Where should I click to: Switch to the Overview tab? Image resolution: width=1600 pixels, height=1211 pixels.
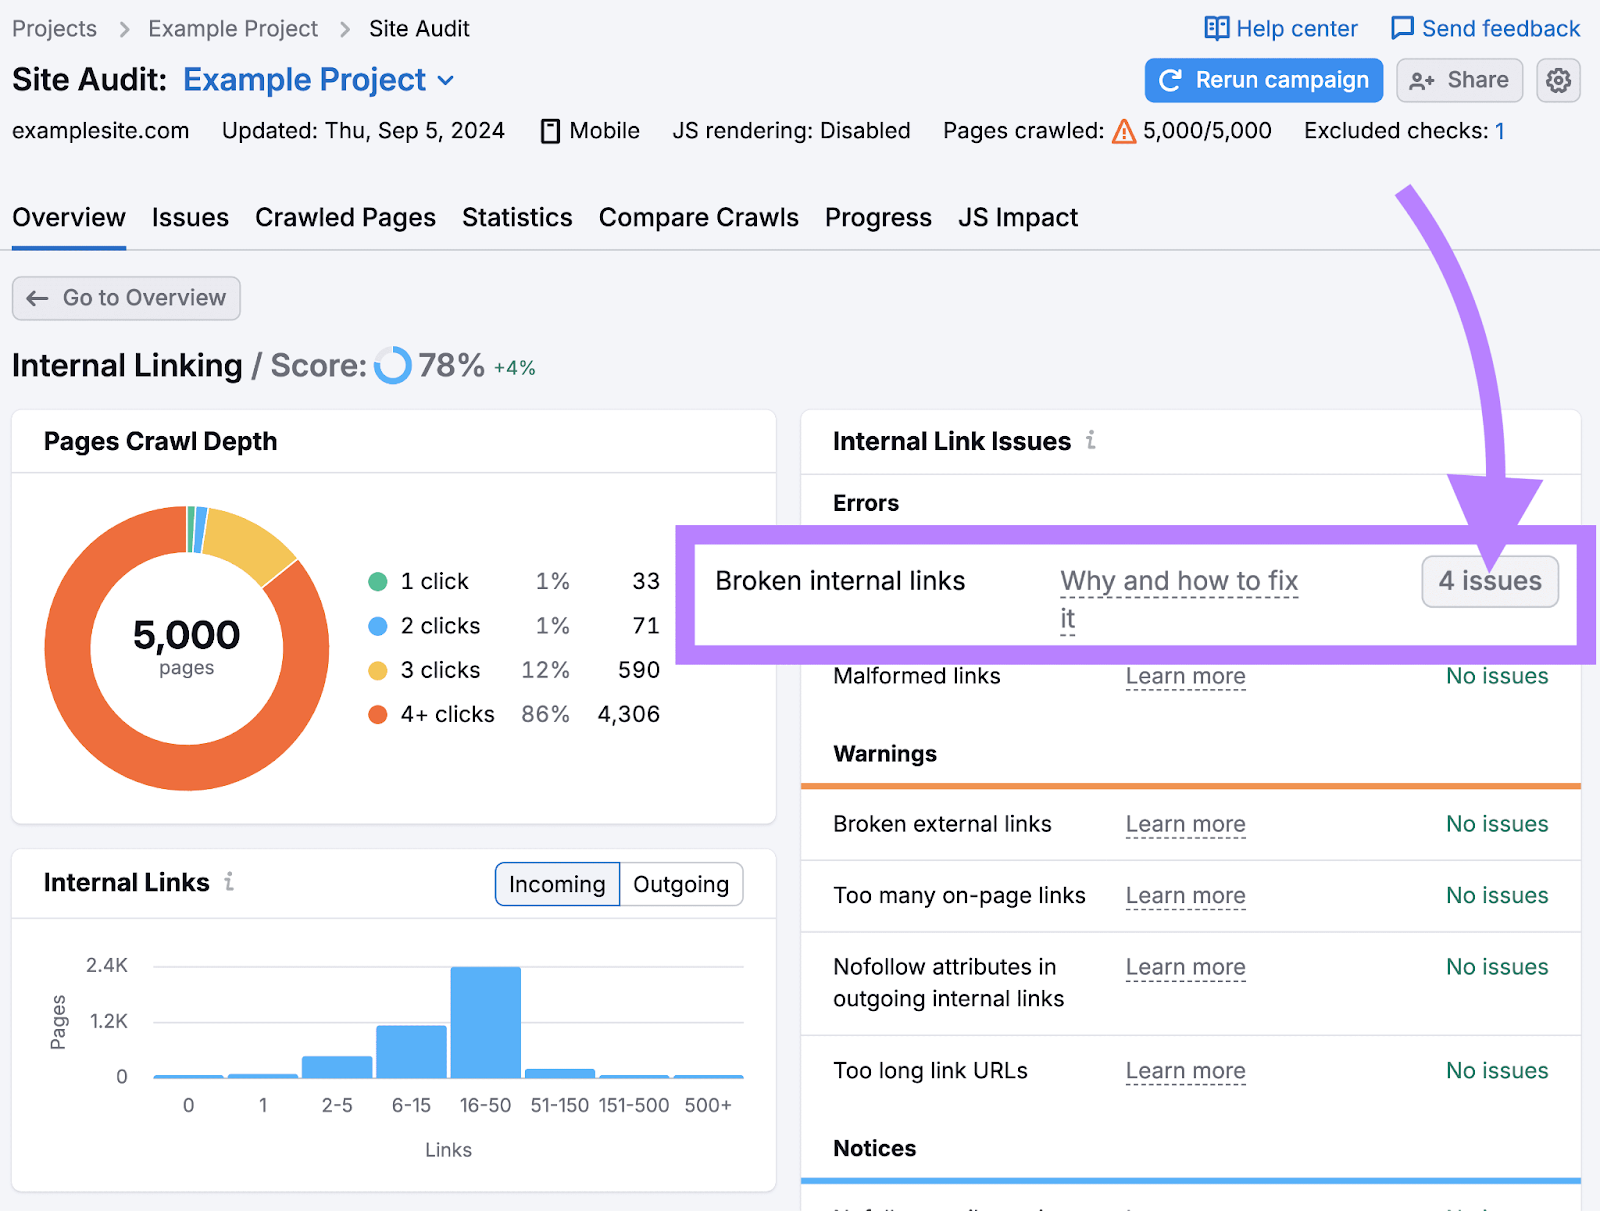point(69,218)
